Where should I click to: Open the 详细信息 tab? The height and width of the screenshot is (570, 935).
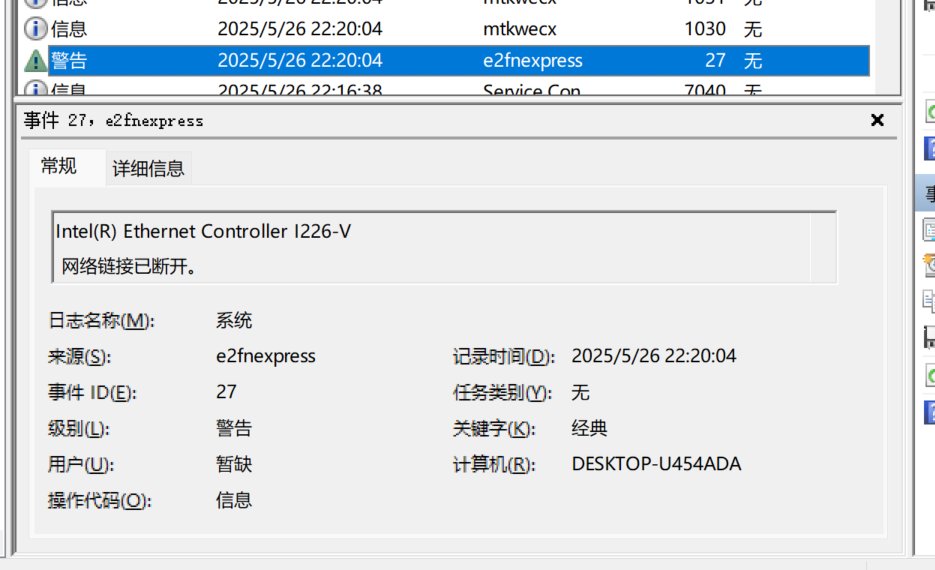pyautogui.click(x=148, y=169)
